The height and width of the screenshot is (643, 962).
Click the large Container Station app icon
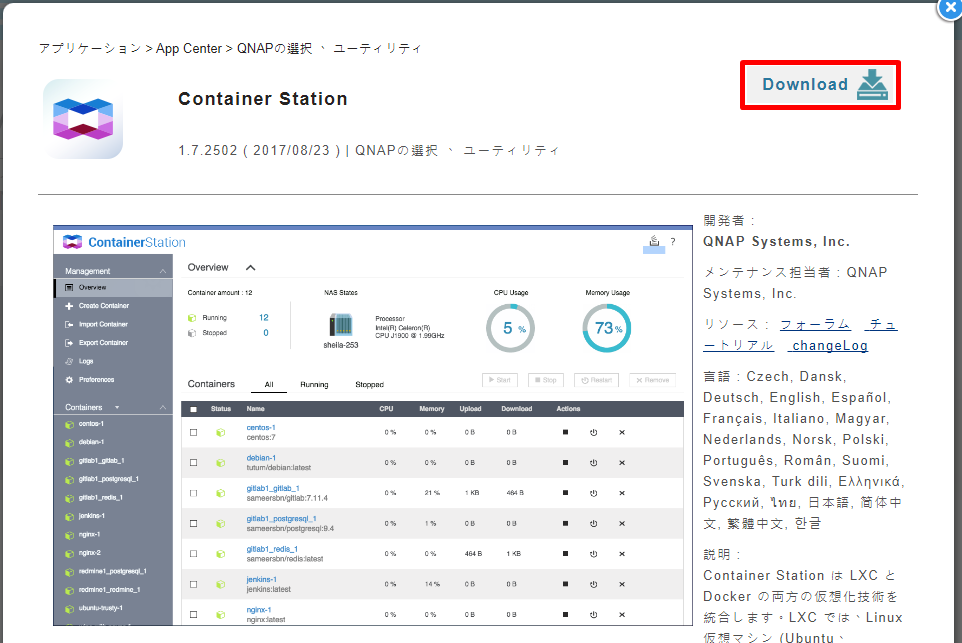pyautogui.click(x=83, y=119)
